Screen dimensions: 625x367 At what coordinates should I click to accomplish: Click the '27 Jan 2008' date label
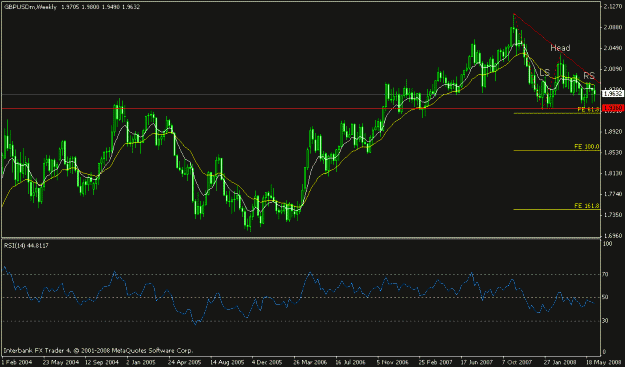click(x=560, y=362)
